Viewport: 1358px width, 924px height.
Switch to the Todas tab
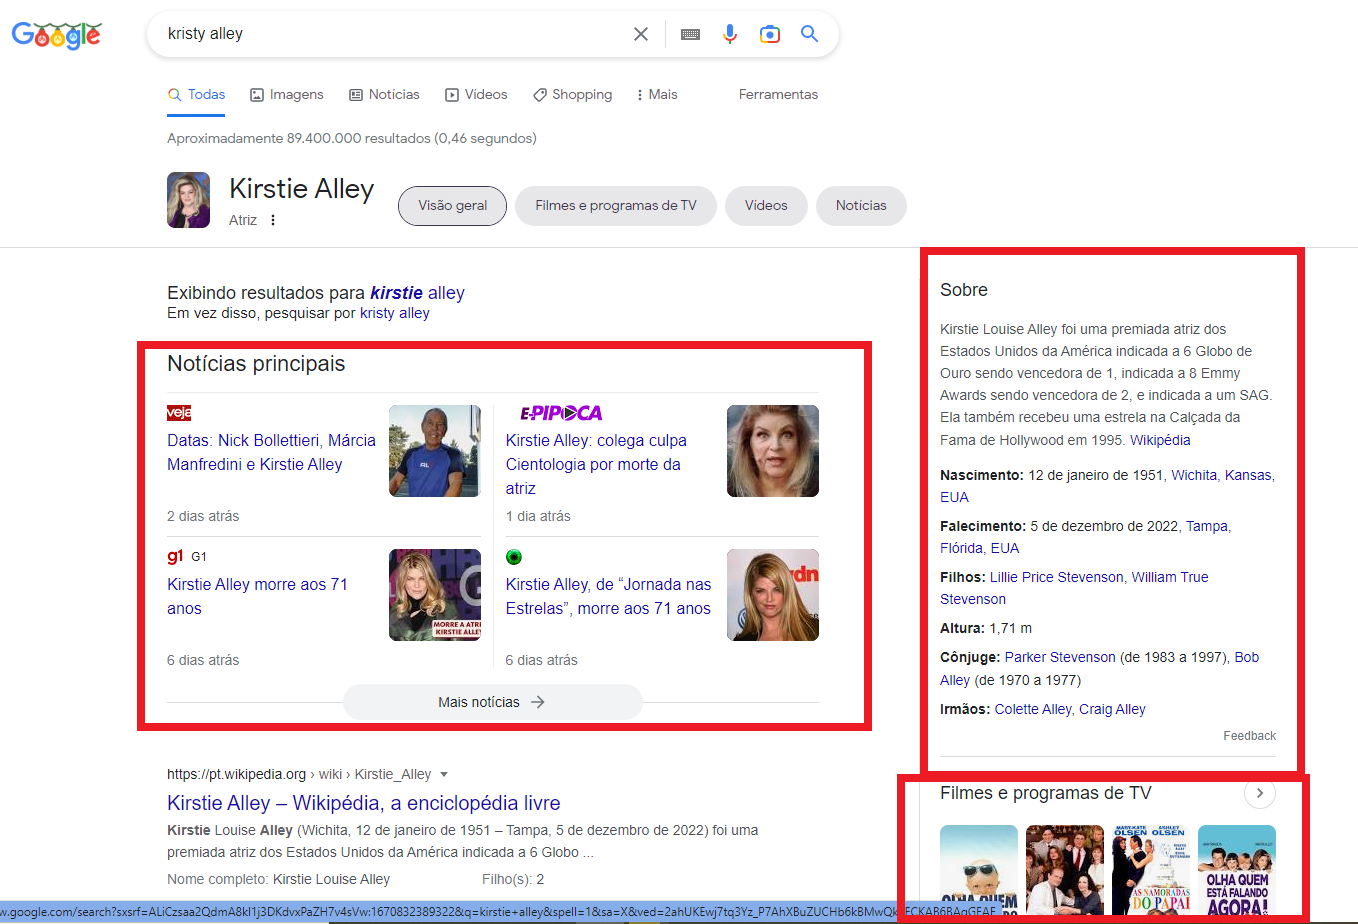pyautogui.click(x=196, y=94)
